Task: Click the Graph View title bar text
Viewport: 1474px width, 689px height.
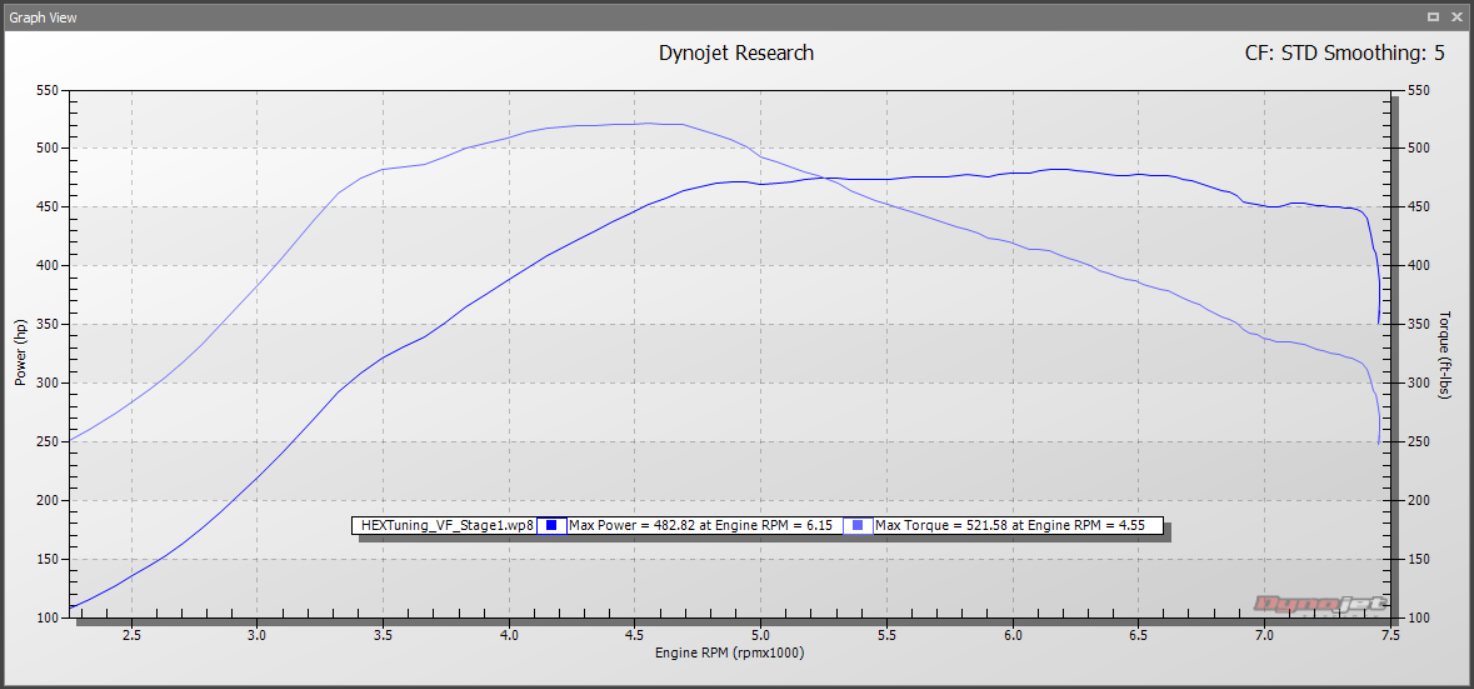Action: point(43,17)
